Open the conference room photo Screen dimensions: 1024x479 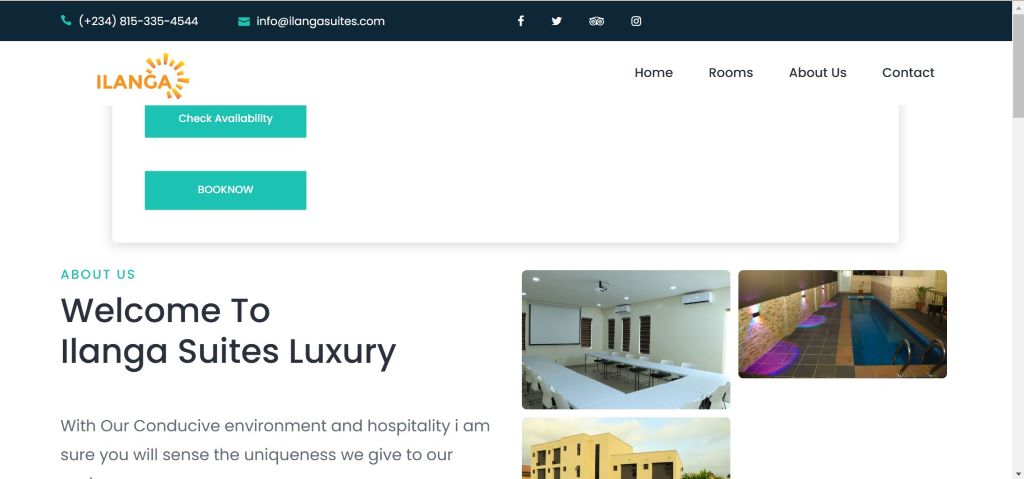tap(626, 340)
